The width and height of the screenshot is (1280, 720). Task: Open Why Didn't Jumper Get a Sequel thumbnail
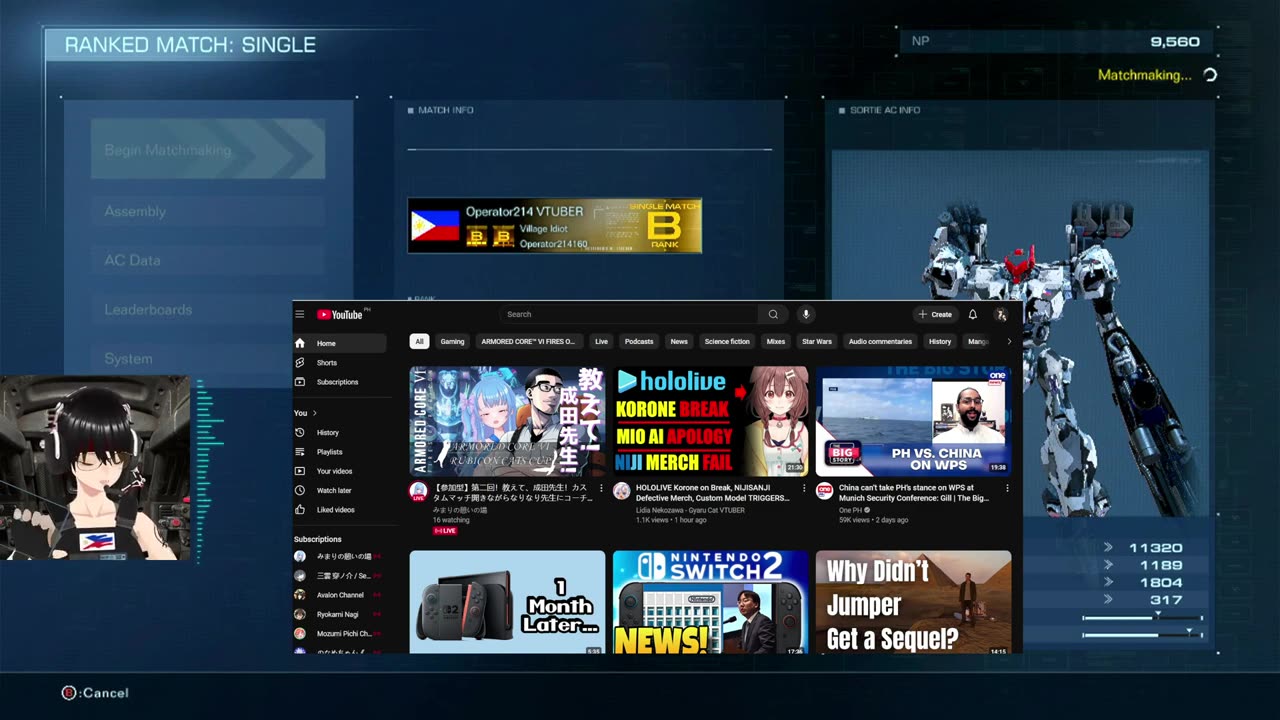point(913,602)
